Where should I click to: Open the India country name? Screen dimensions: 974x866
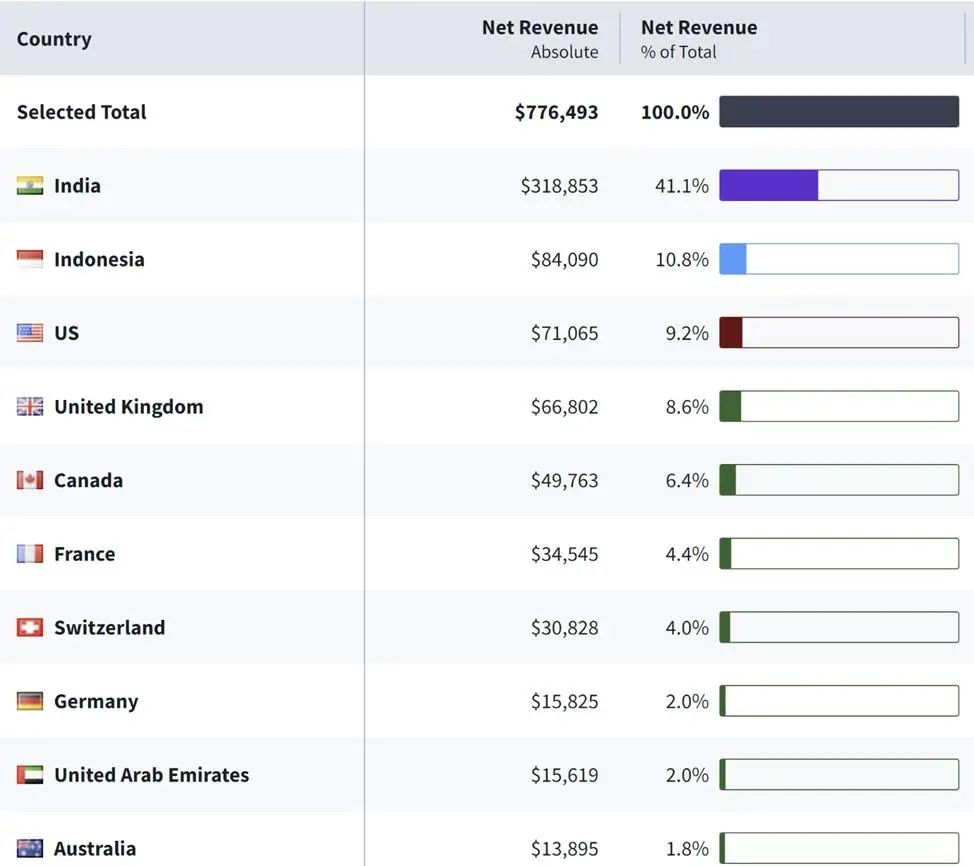pos(77,186)
